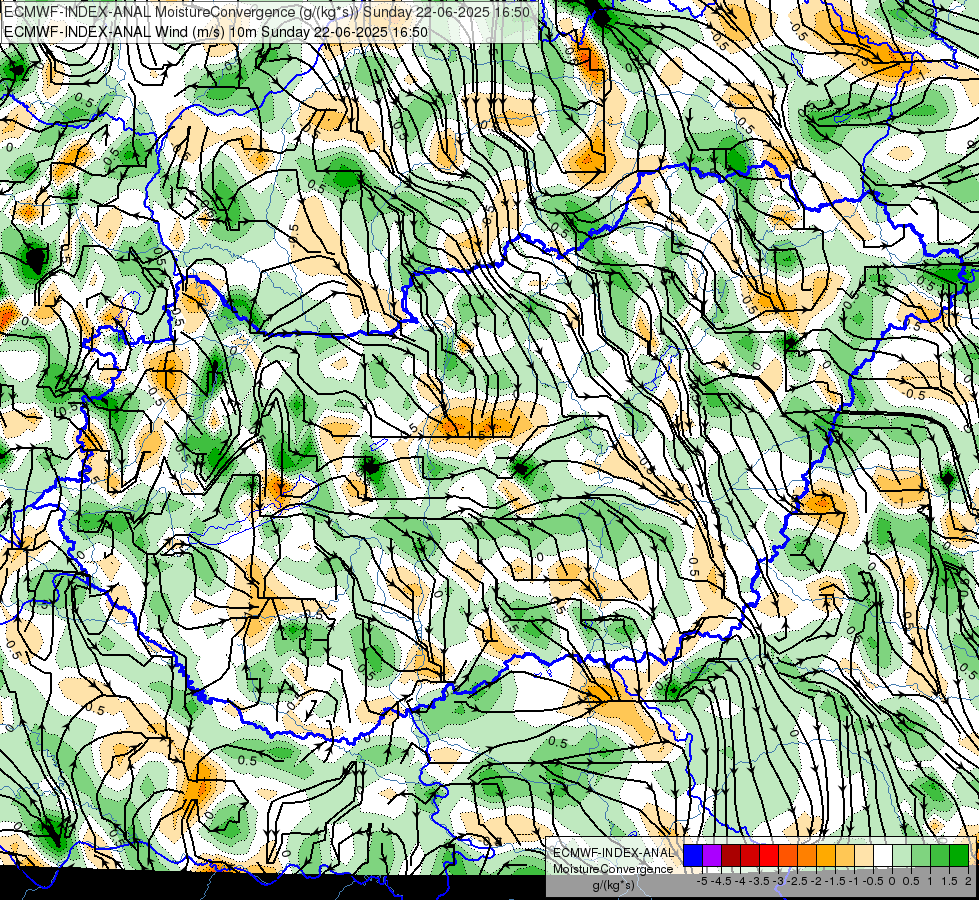This screenshot has width=979, height=900.
Task: Click the MoistureConvergence title line at top
Action: click(267, 12)
